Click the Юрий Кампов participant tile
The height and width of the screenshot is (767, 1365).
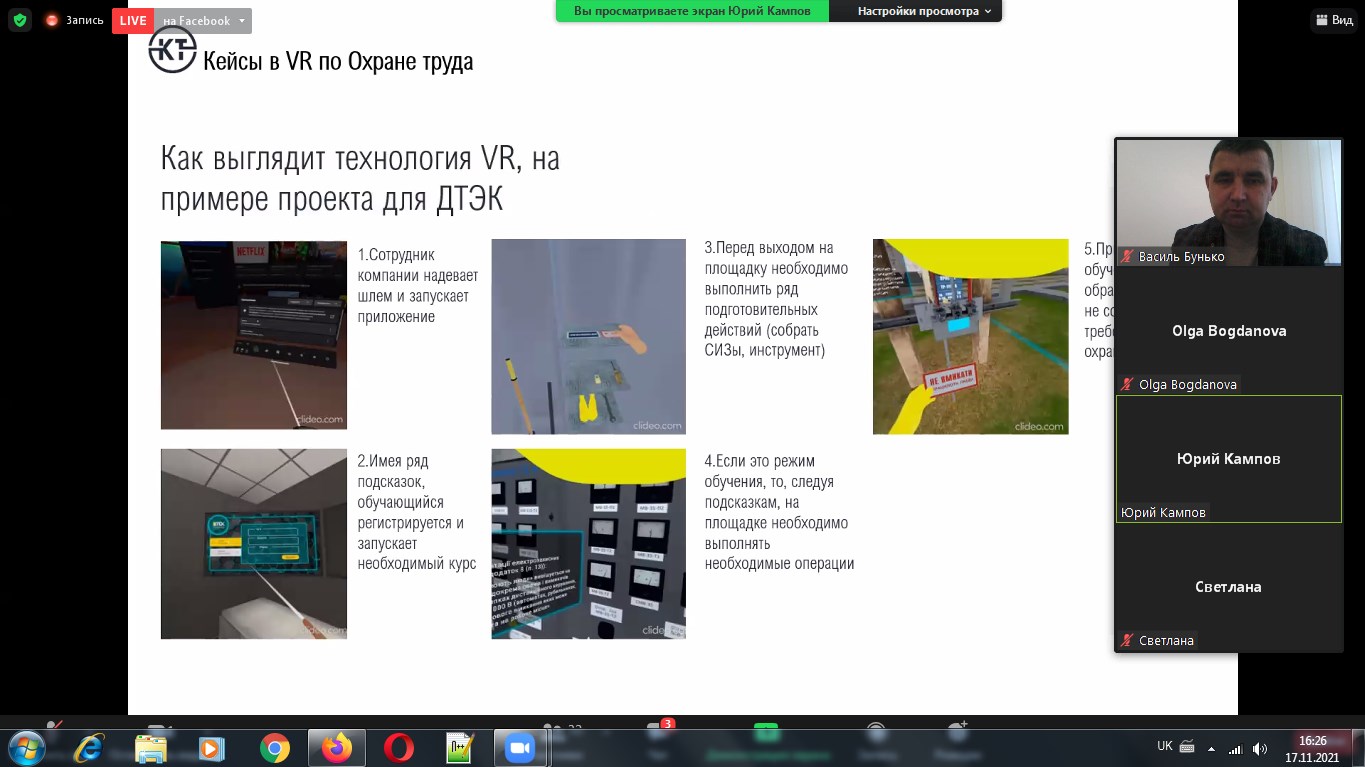pyautogui.click(x=1228, y=459)
